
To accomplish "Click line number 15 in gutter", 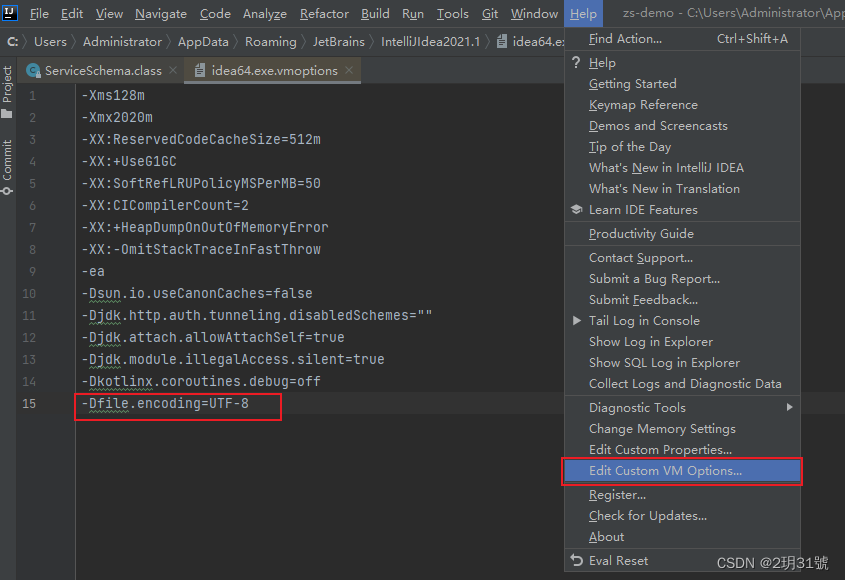I will 29,403.
